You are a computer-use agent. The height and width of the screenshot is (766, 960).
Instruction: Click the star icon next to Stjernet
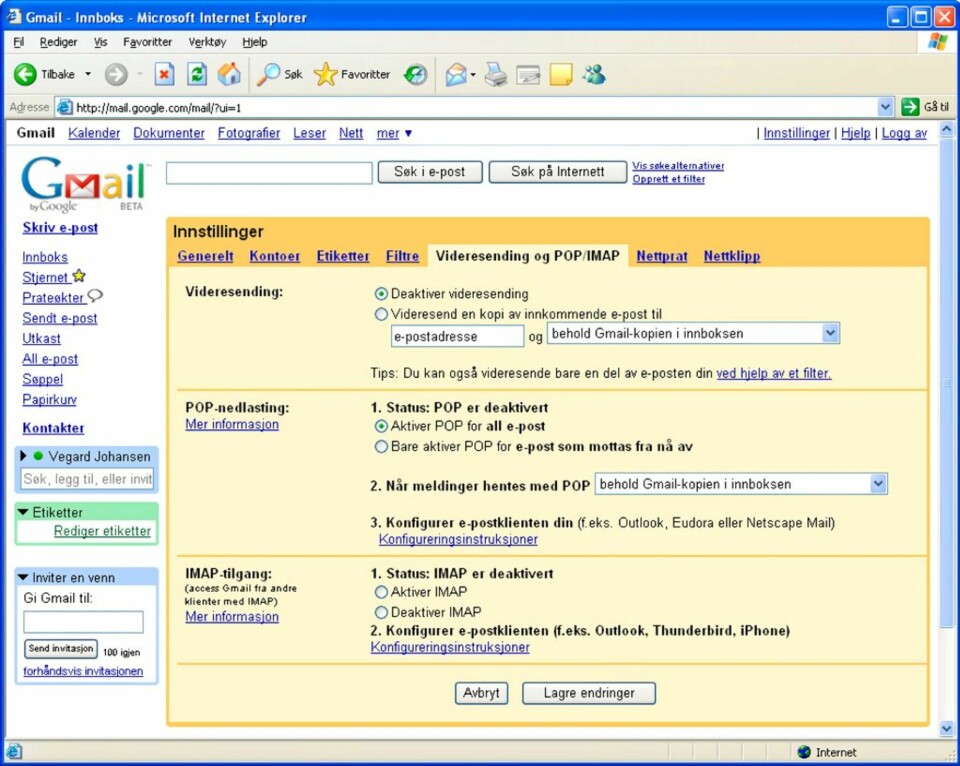pyautogui.click(x=79, y=276)
